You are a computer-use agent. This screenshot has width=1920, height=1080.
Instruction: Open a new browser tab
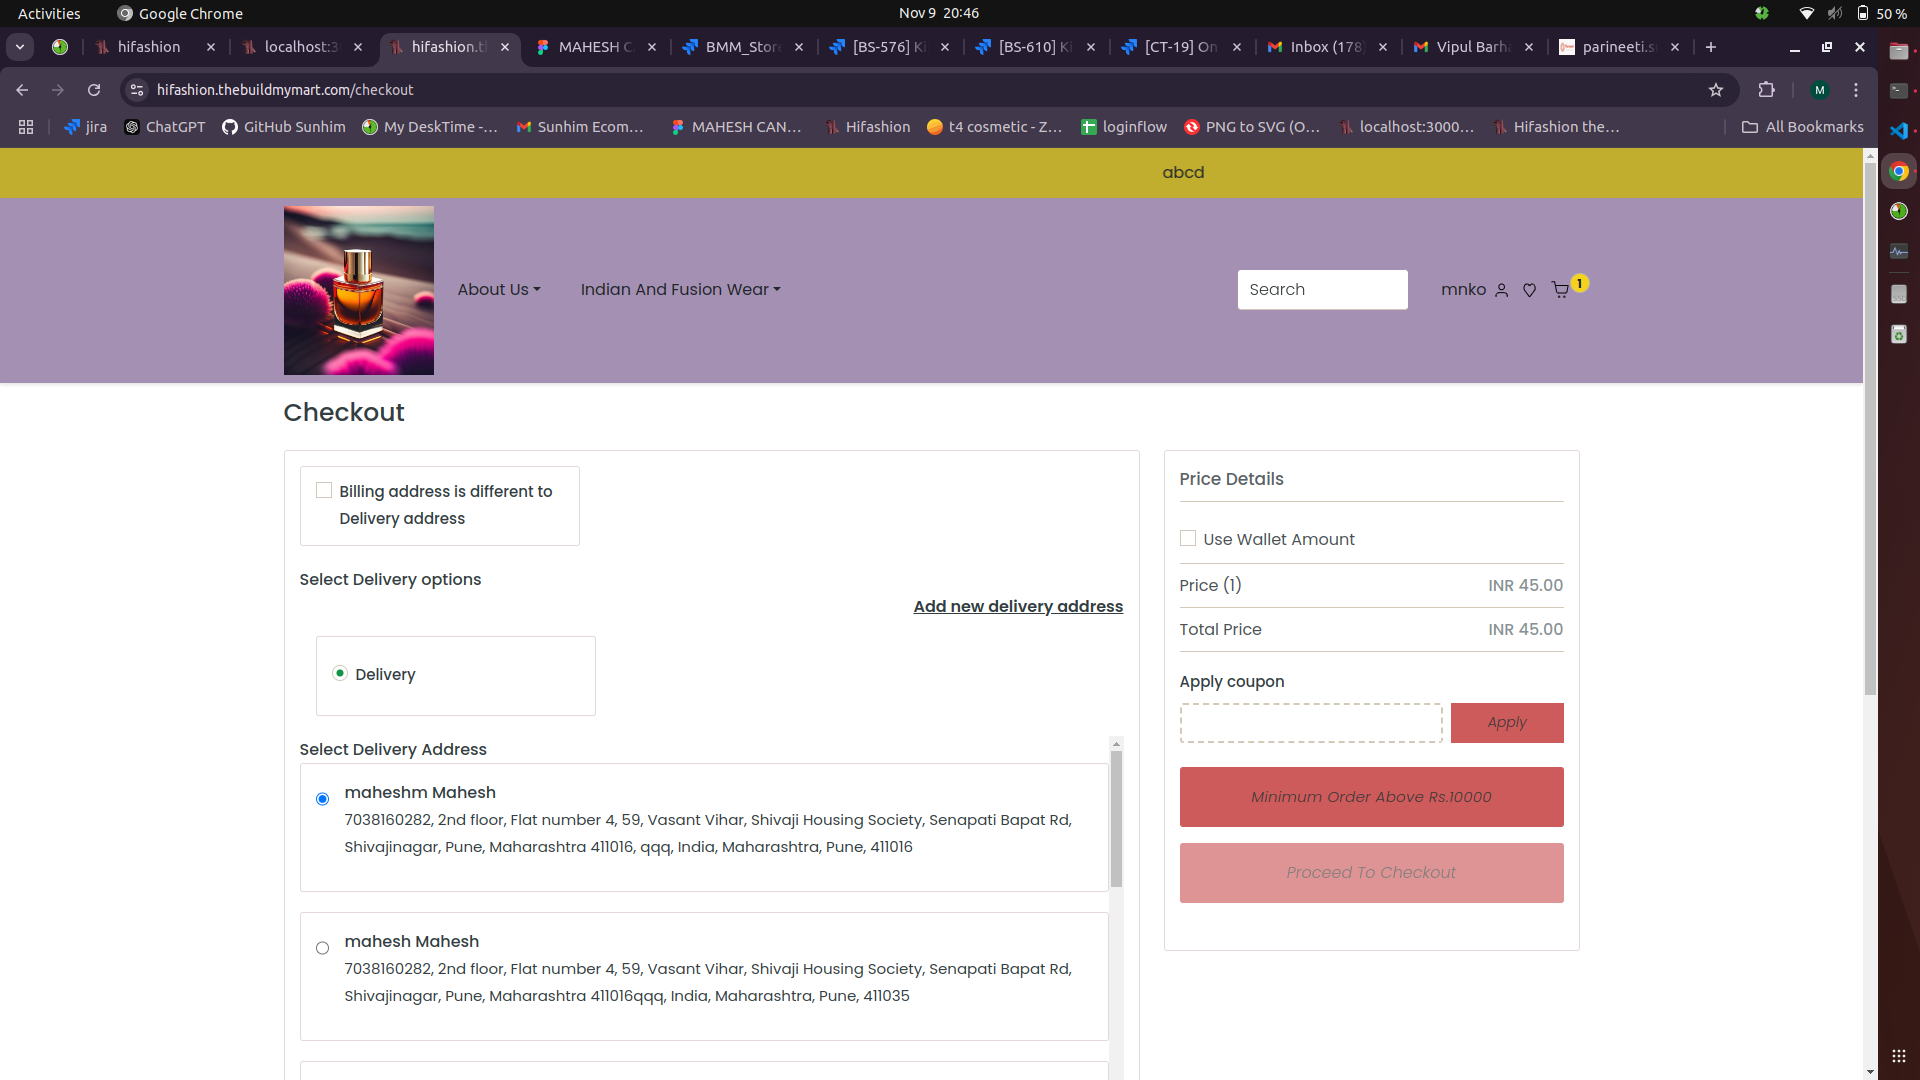1711,47
